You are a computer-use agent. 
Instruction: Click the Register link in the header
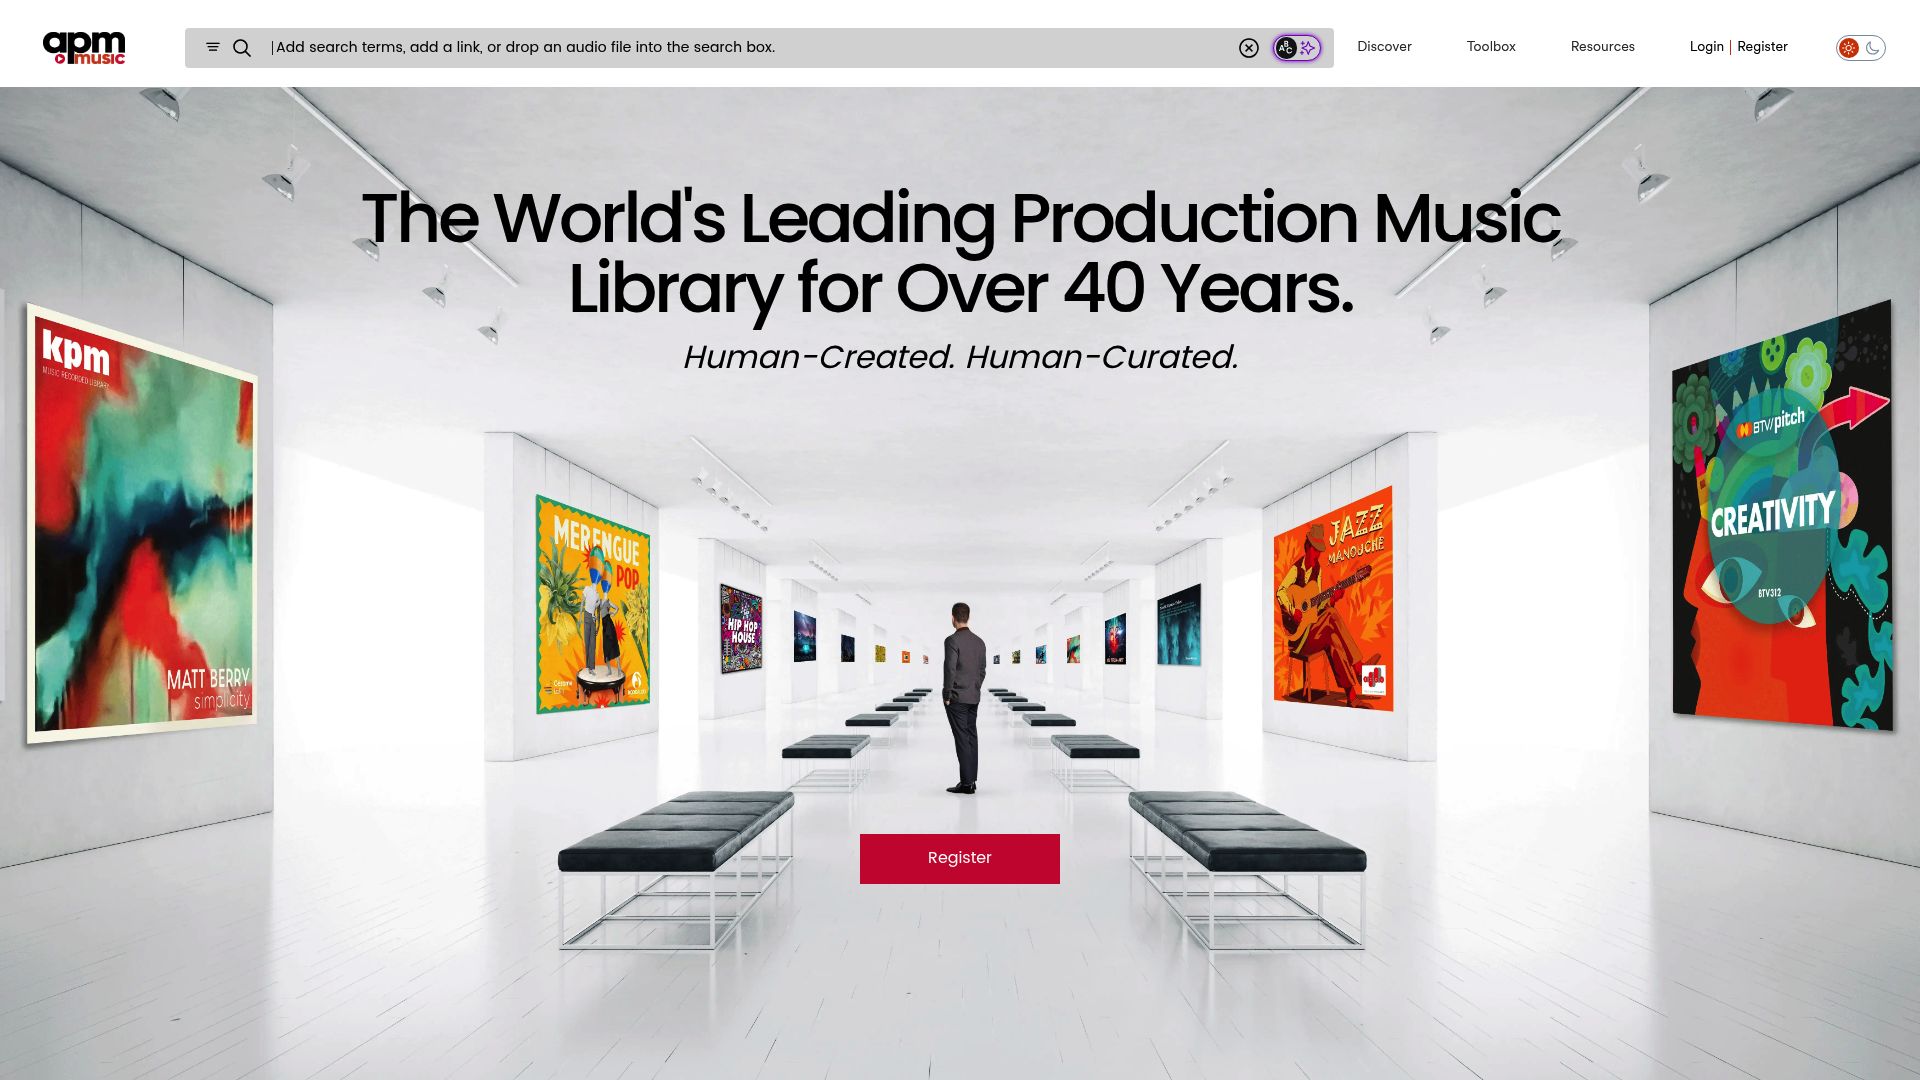pos(1762,46)
